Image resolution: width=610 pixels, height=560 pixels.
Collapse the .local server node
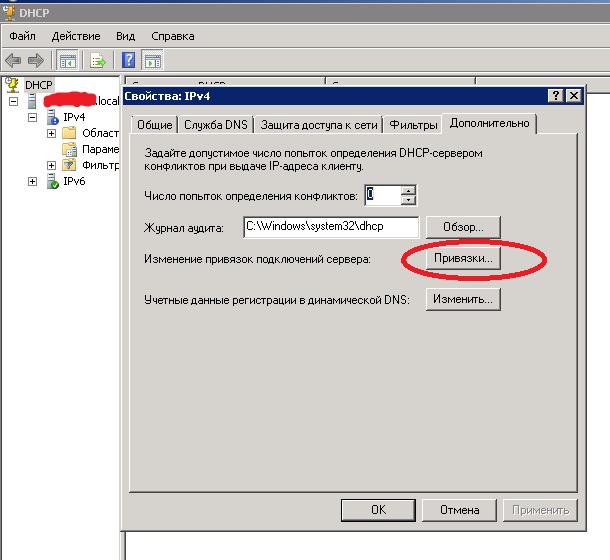pyautogui.click(x=14, y=101)
